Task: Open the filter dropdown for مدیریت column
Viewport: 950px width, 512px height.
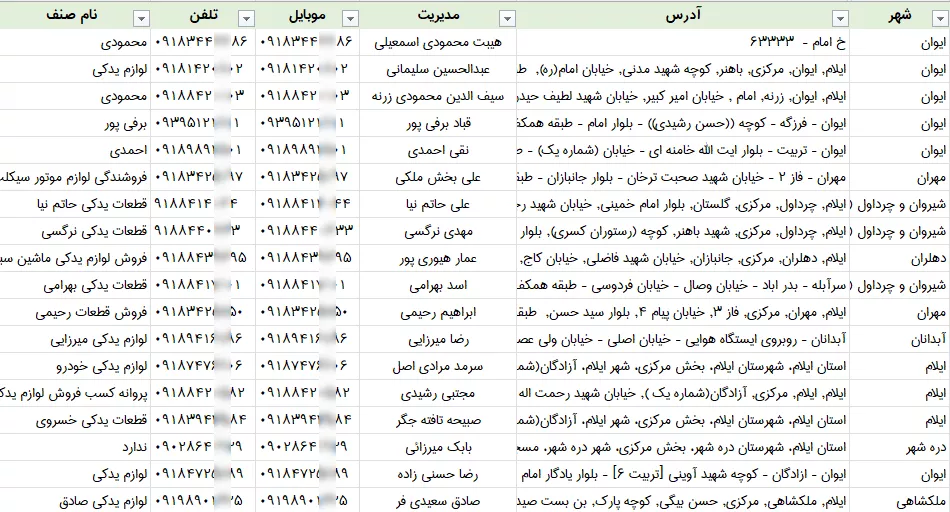Action: click(x=507, y=19)
